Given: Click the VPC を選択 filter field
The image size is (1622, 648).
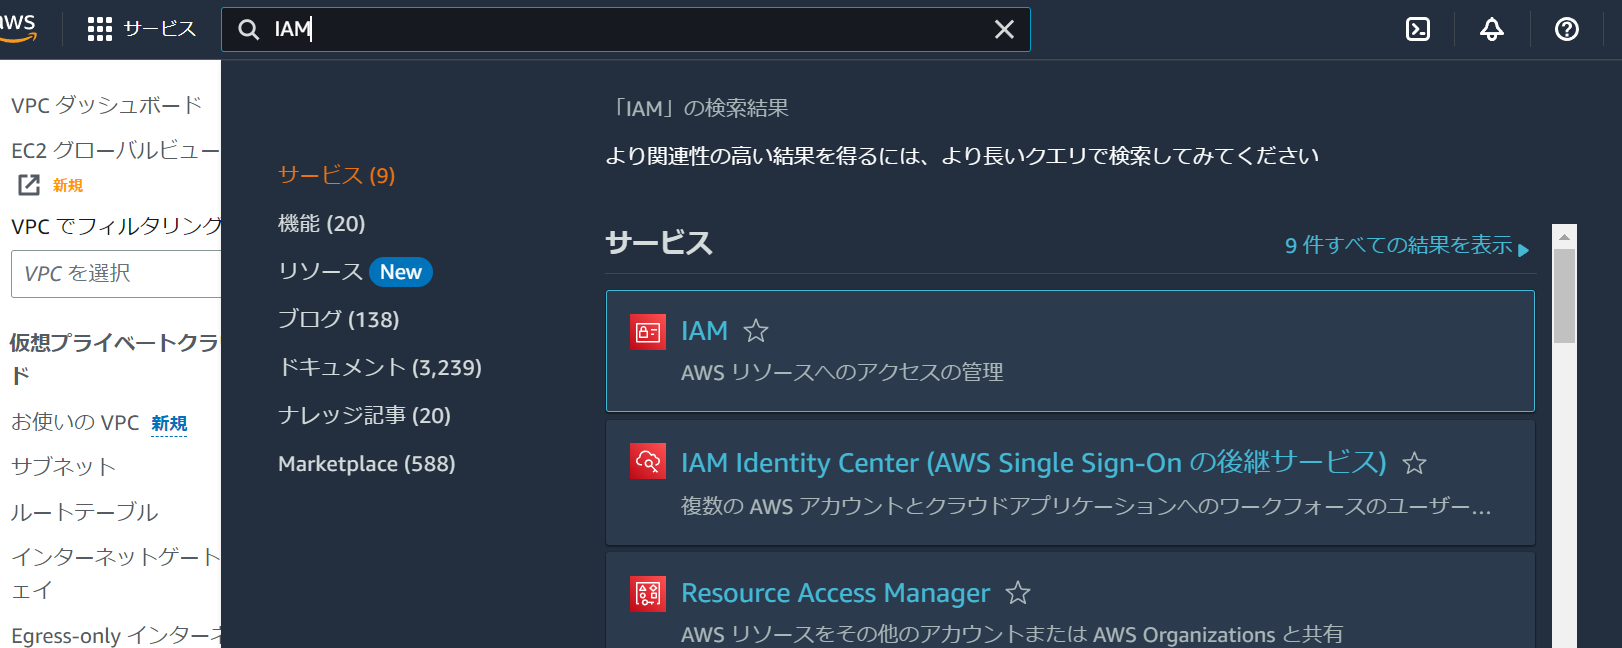Looking at the screenshot, I should pyautogui.click(x=116, y=274).
